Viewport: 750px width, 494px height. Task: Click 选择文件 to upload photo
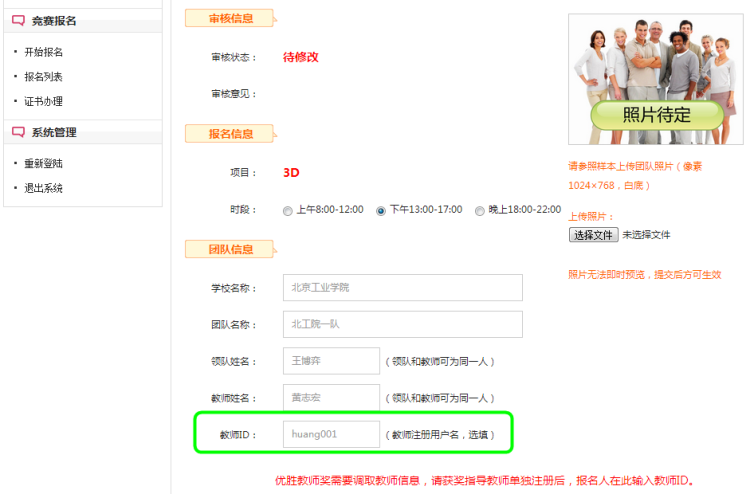click(x=593, y=235)
